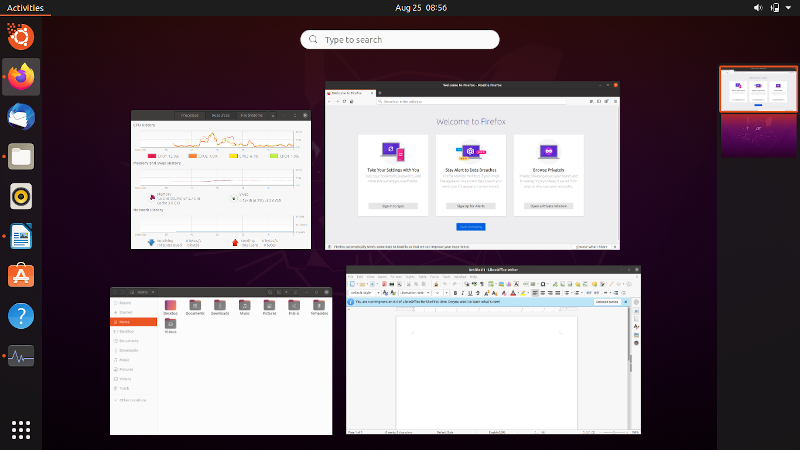Open the paragraph style dropdown in Writer
The image size is (800, 450).
[x=378, y=293]
